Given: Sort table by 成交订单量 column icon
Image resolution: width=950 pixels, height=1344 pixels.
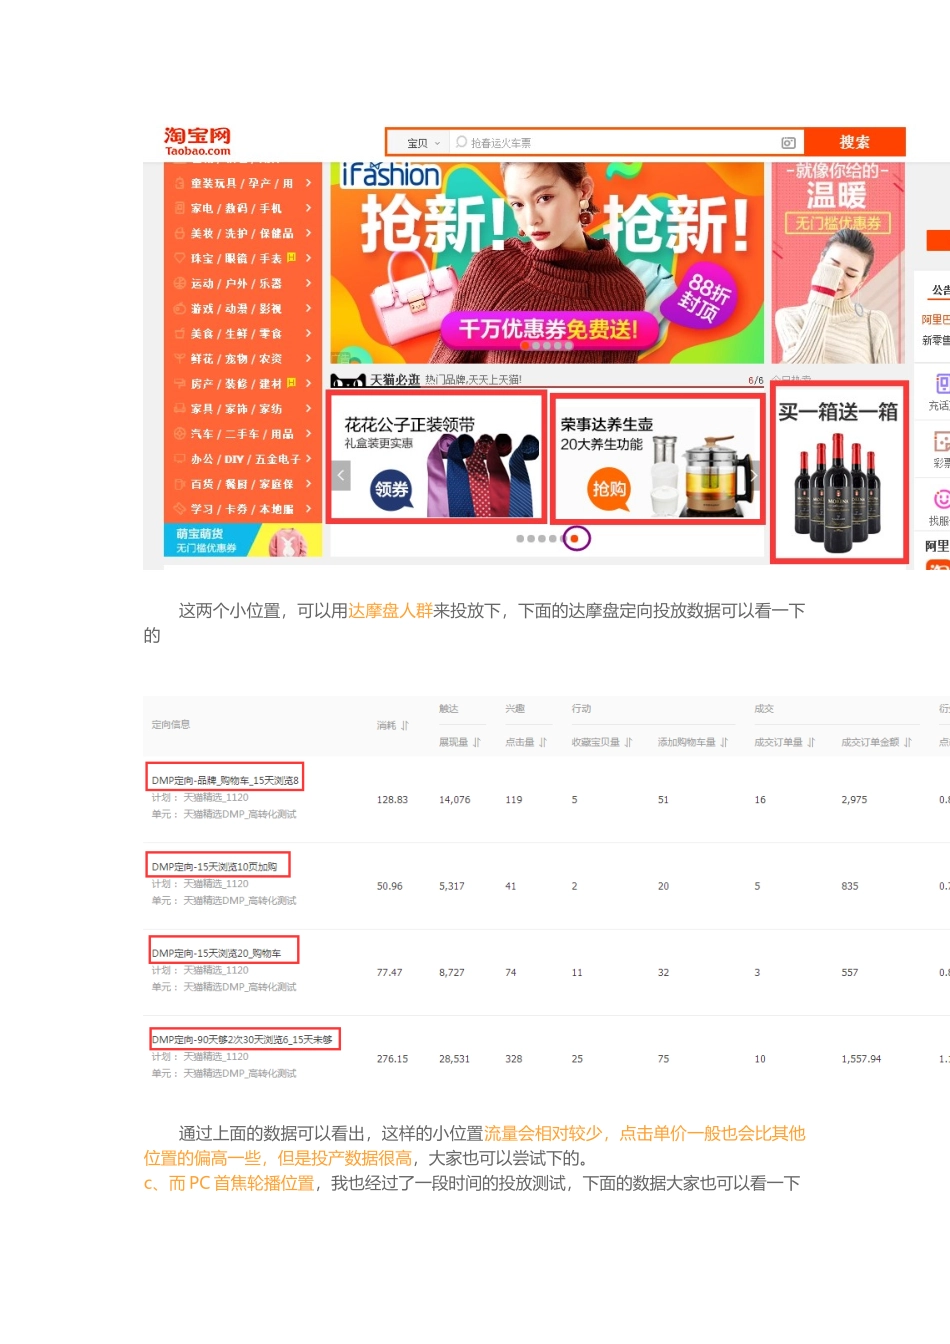Looking at the screenshot, I should point(811,742).
